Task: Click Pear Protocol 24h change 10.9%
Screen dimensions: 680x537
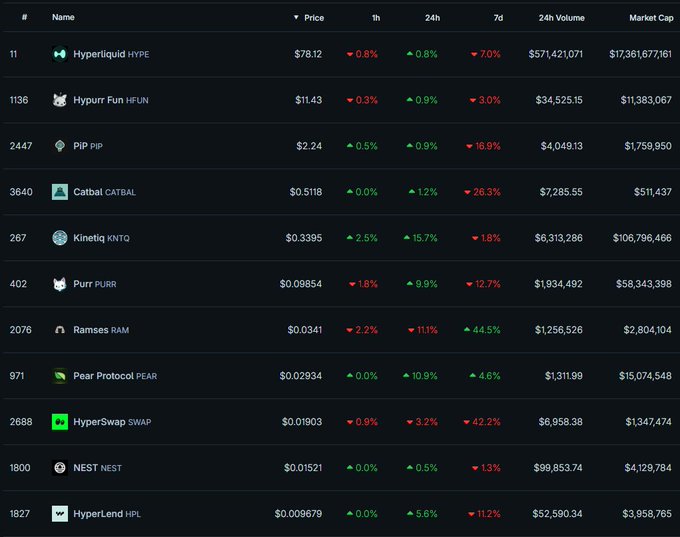Action: click(420, 376)
